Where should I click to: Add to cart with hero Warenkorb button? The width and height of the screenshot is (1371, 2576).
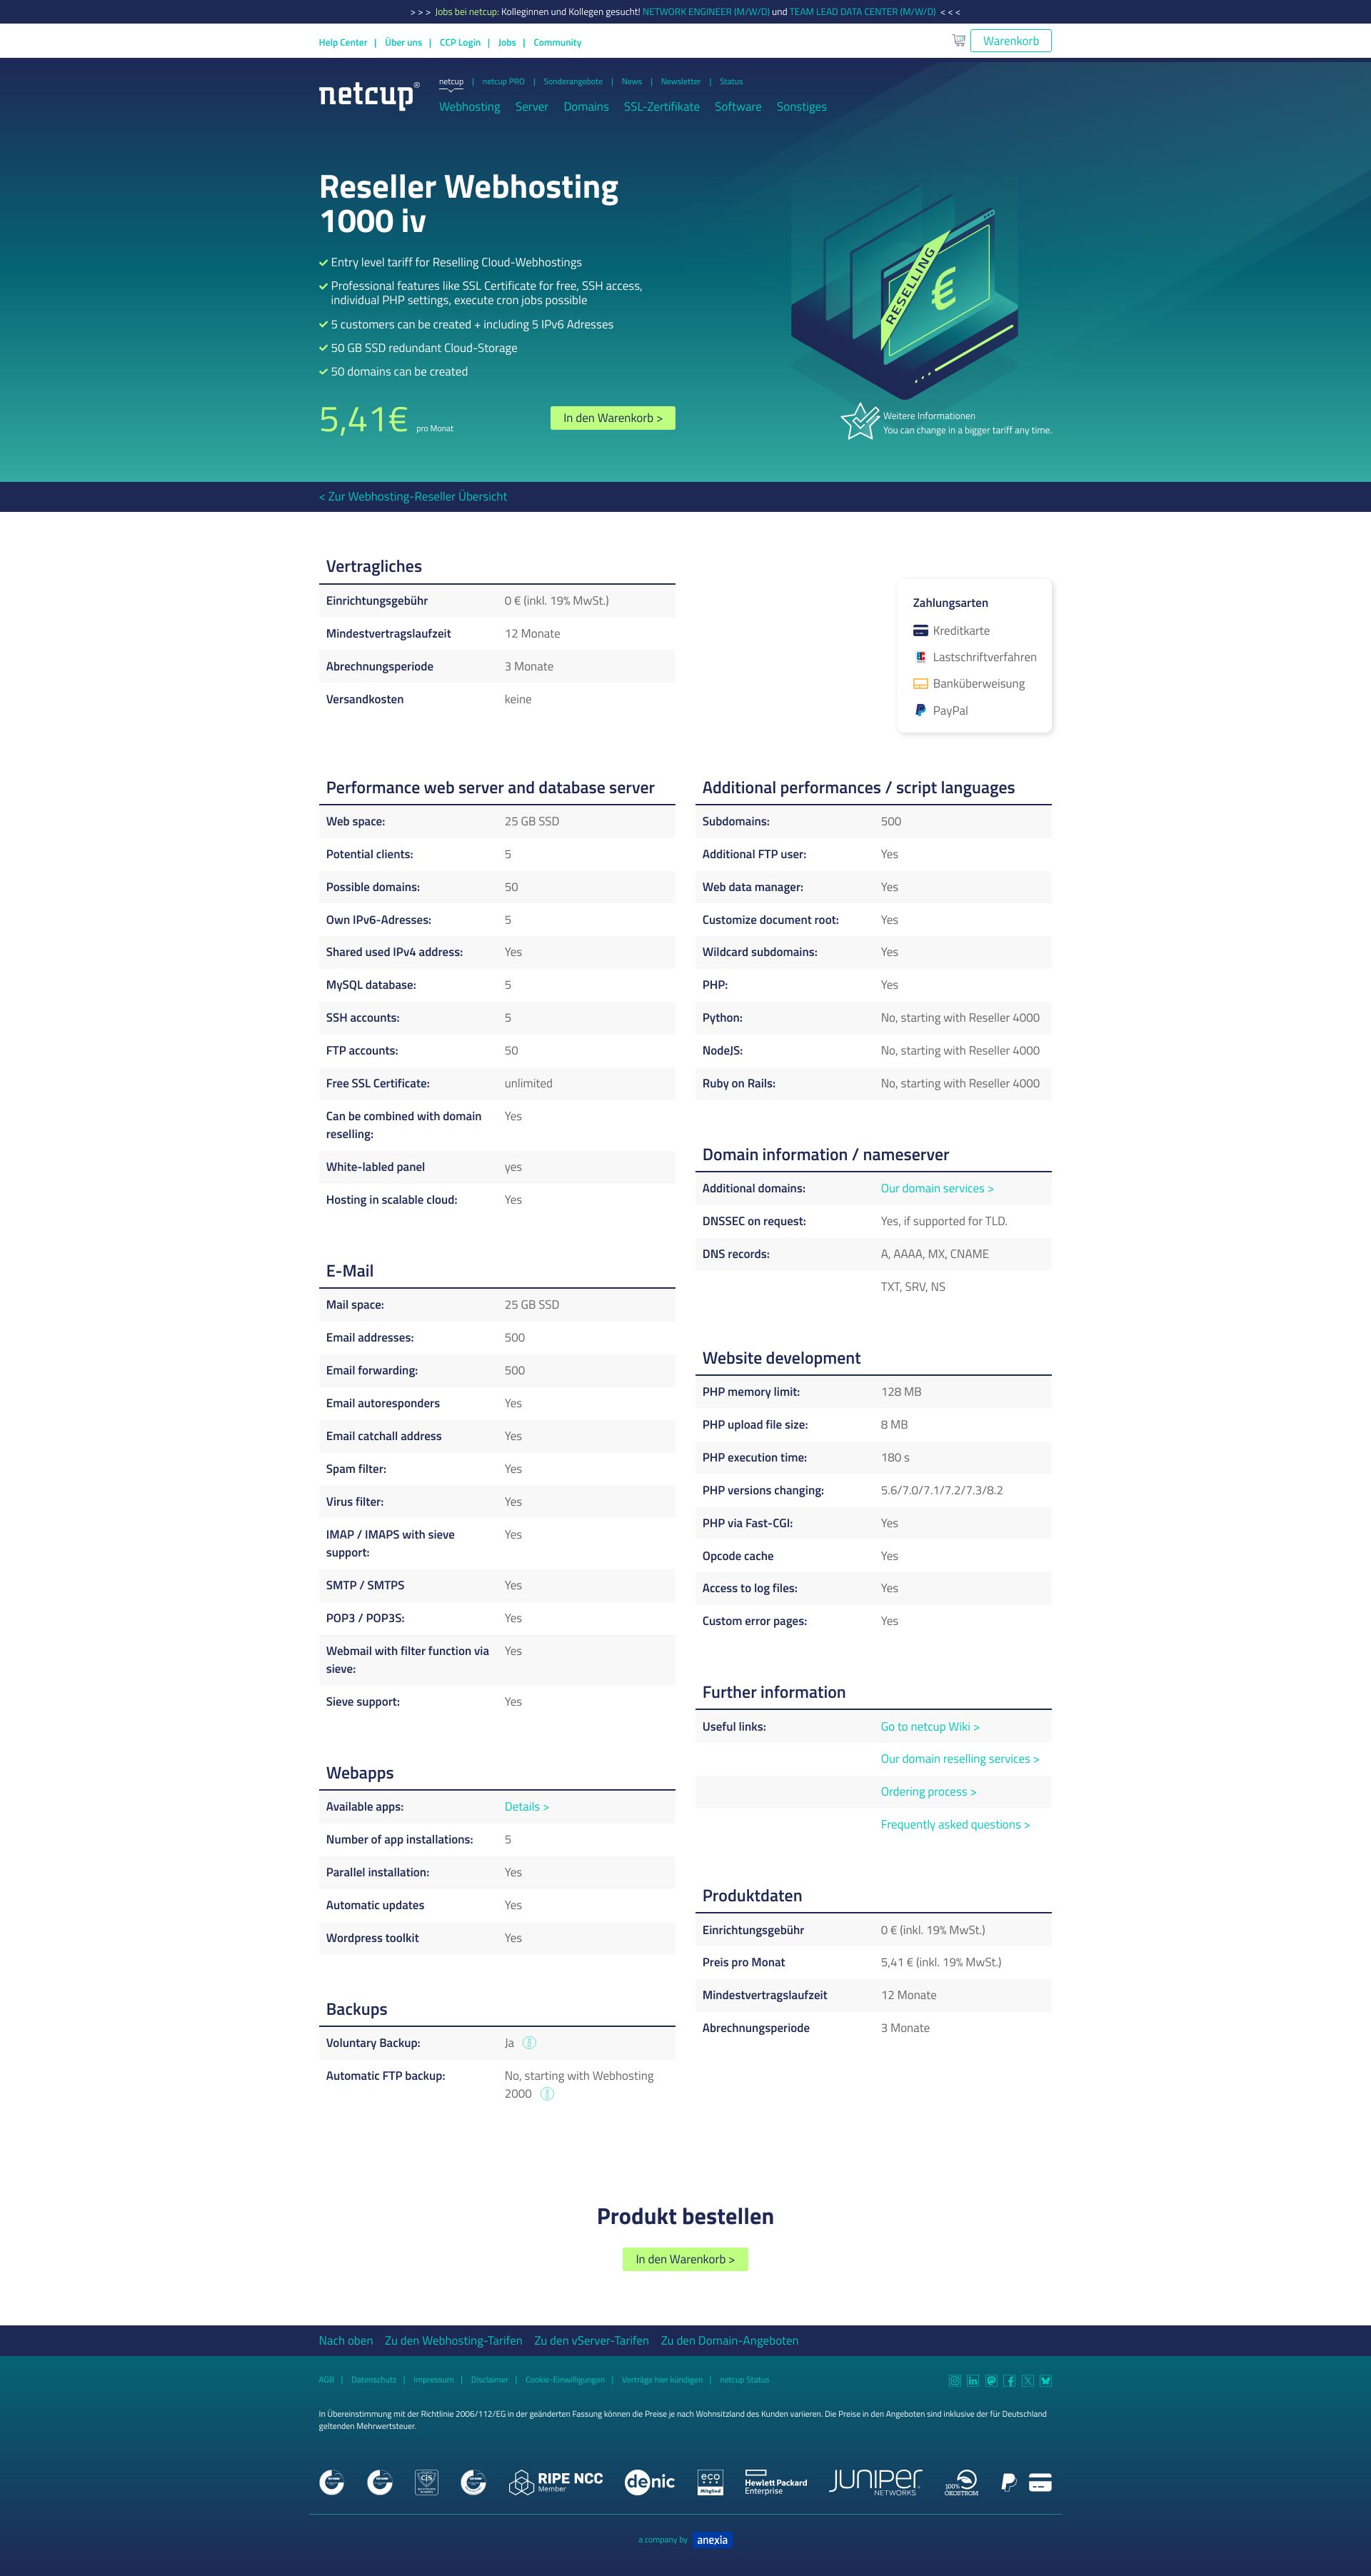(x=613, y=418)
